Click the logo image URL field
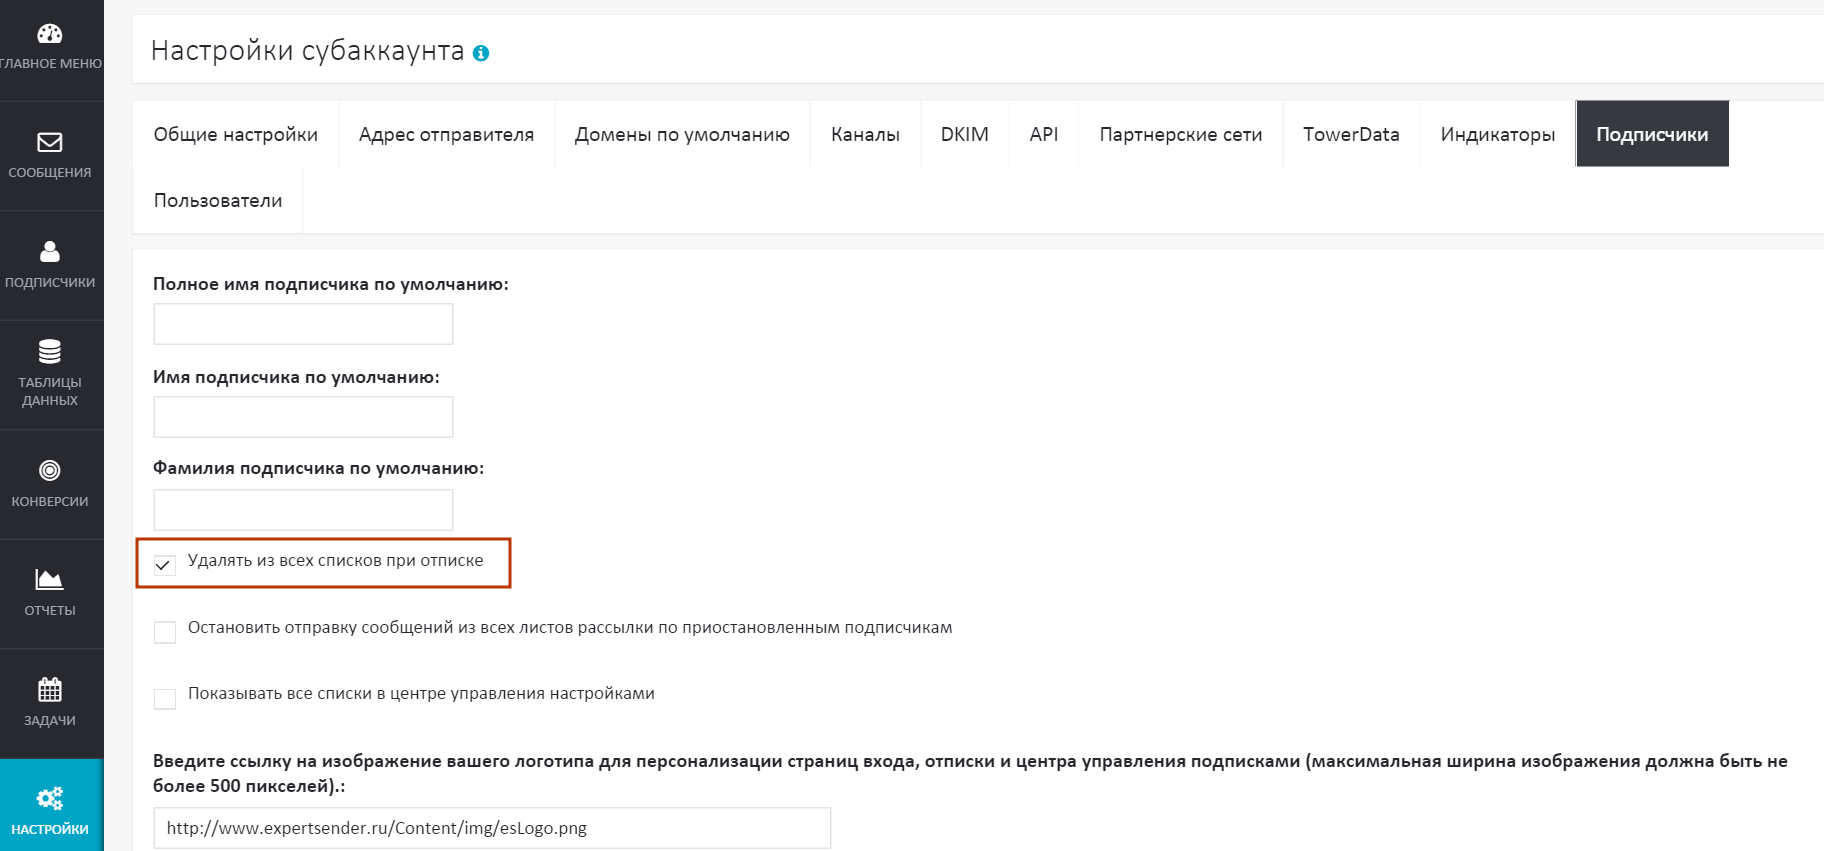 pyautogui.click(x=492, y=828)
